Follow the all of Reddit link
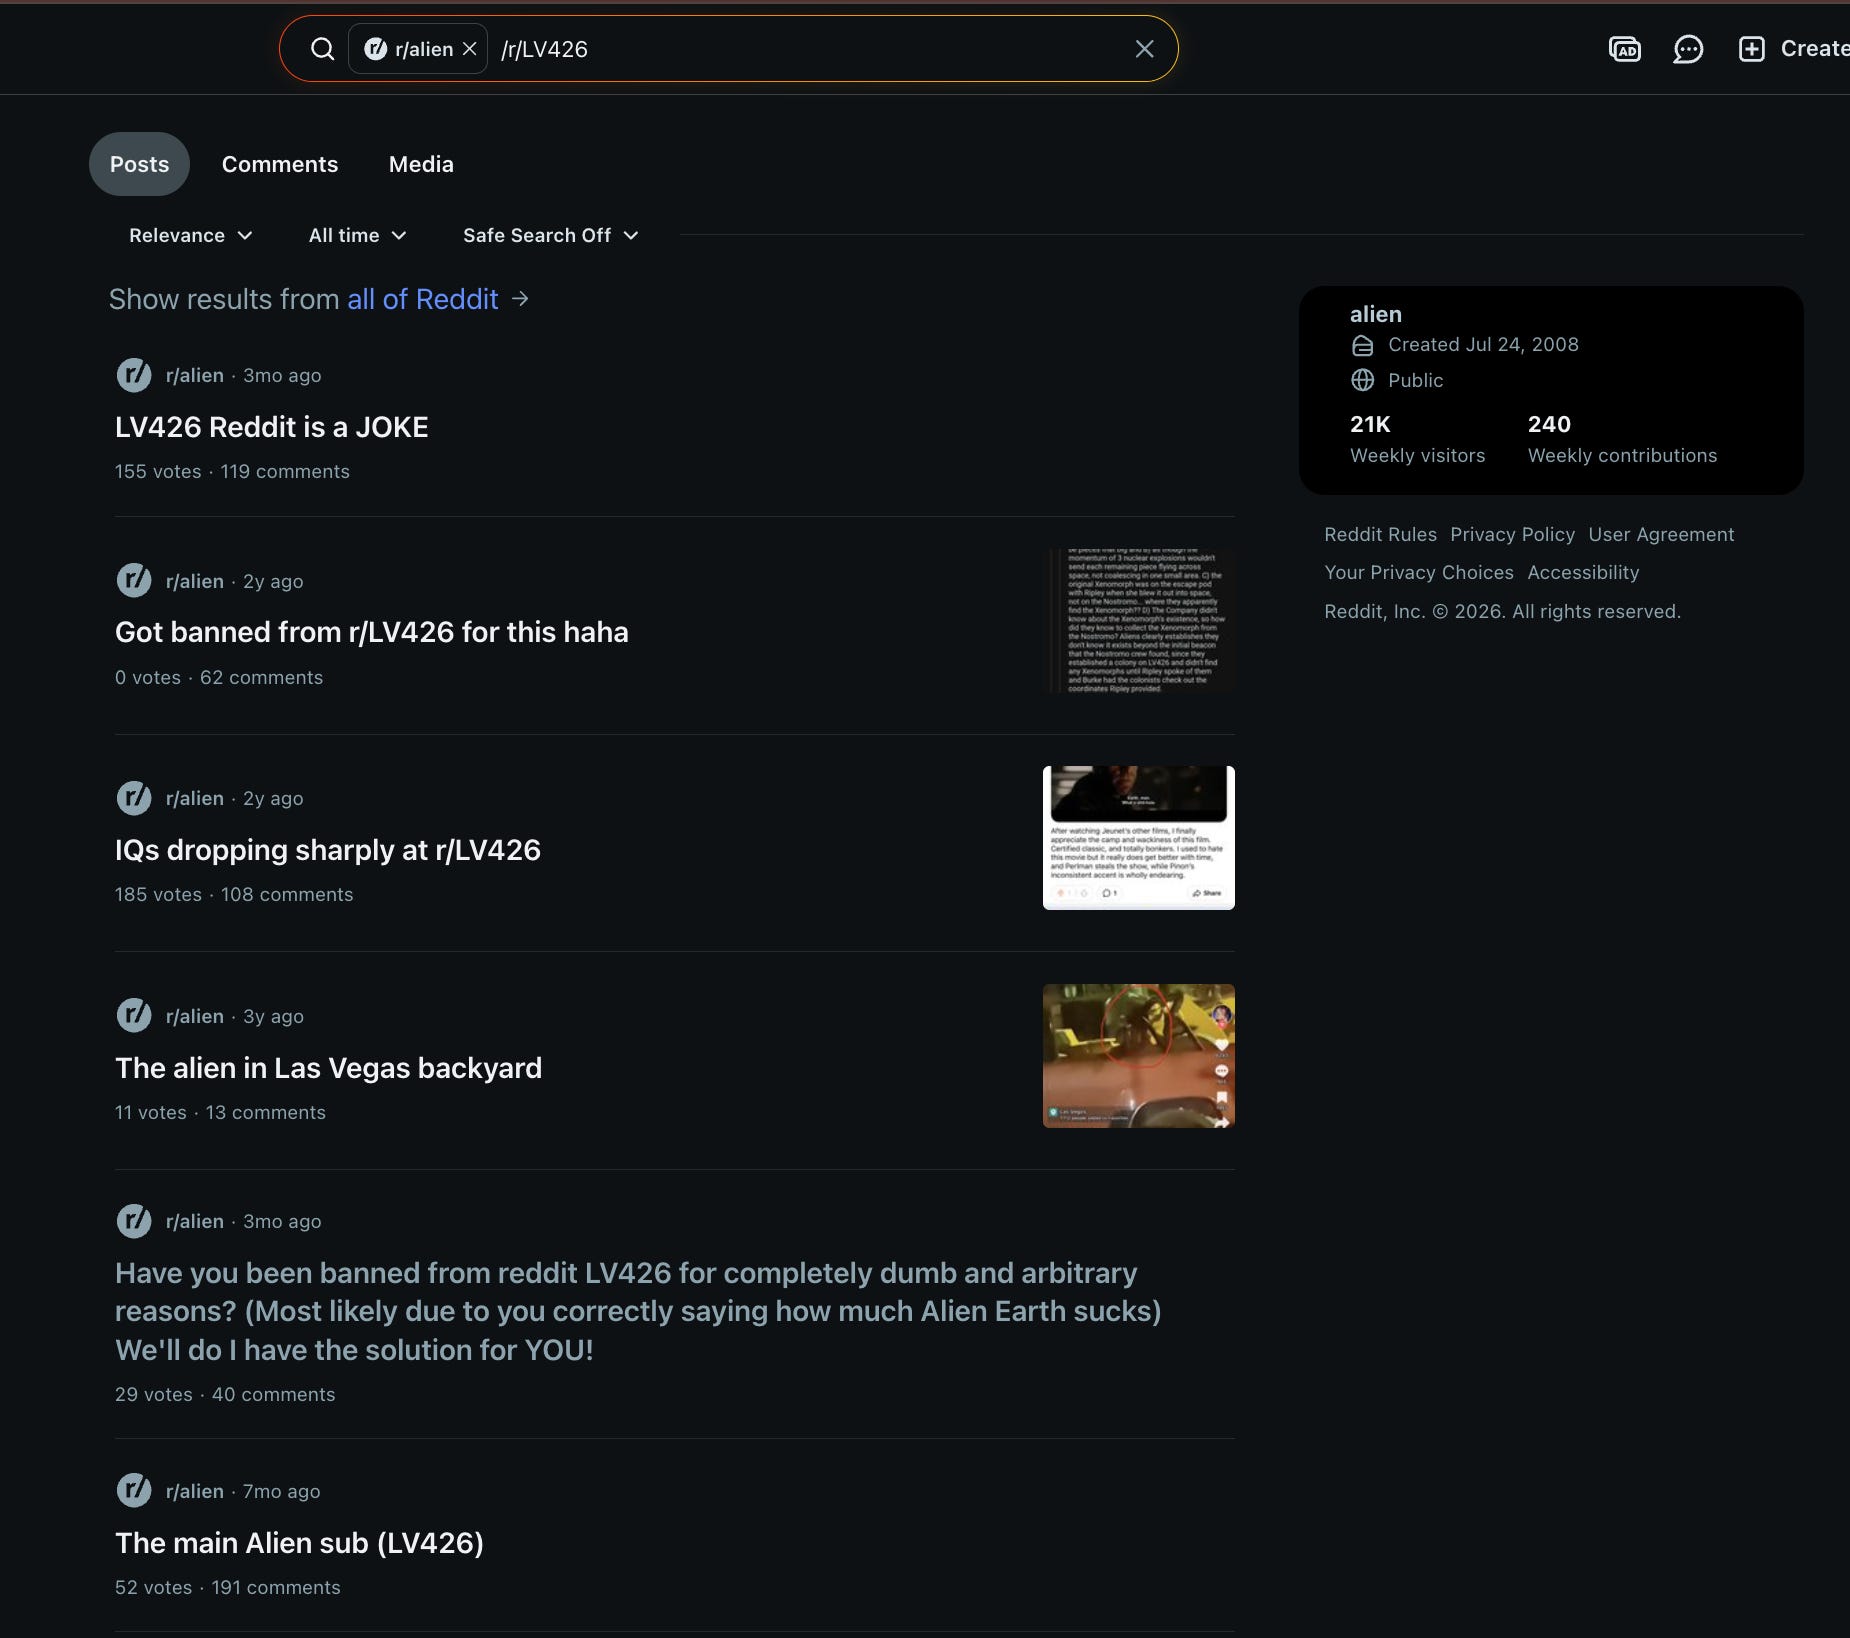1850x1638 pixels. click(x=422, y=299)
